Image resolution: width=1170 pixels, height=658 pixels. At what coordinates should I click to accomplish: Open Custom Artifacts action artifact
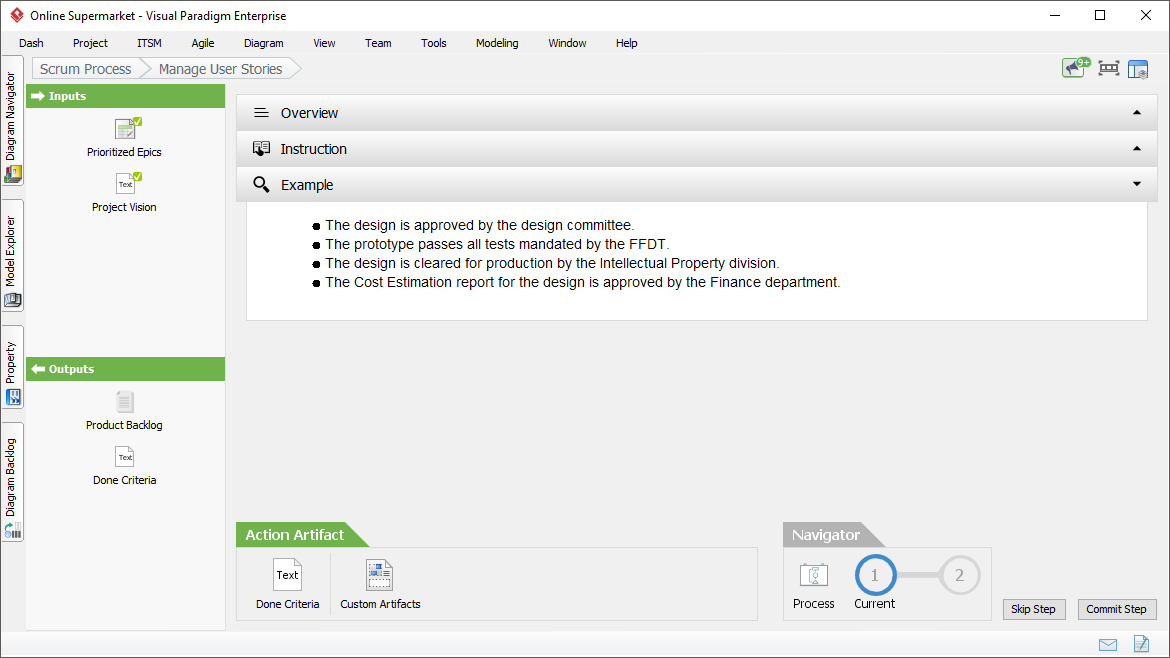[380, 585]
